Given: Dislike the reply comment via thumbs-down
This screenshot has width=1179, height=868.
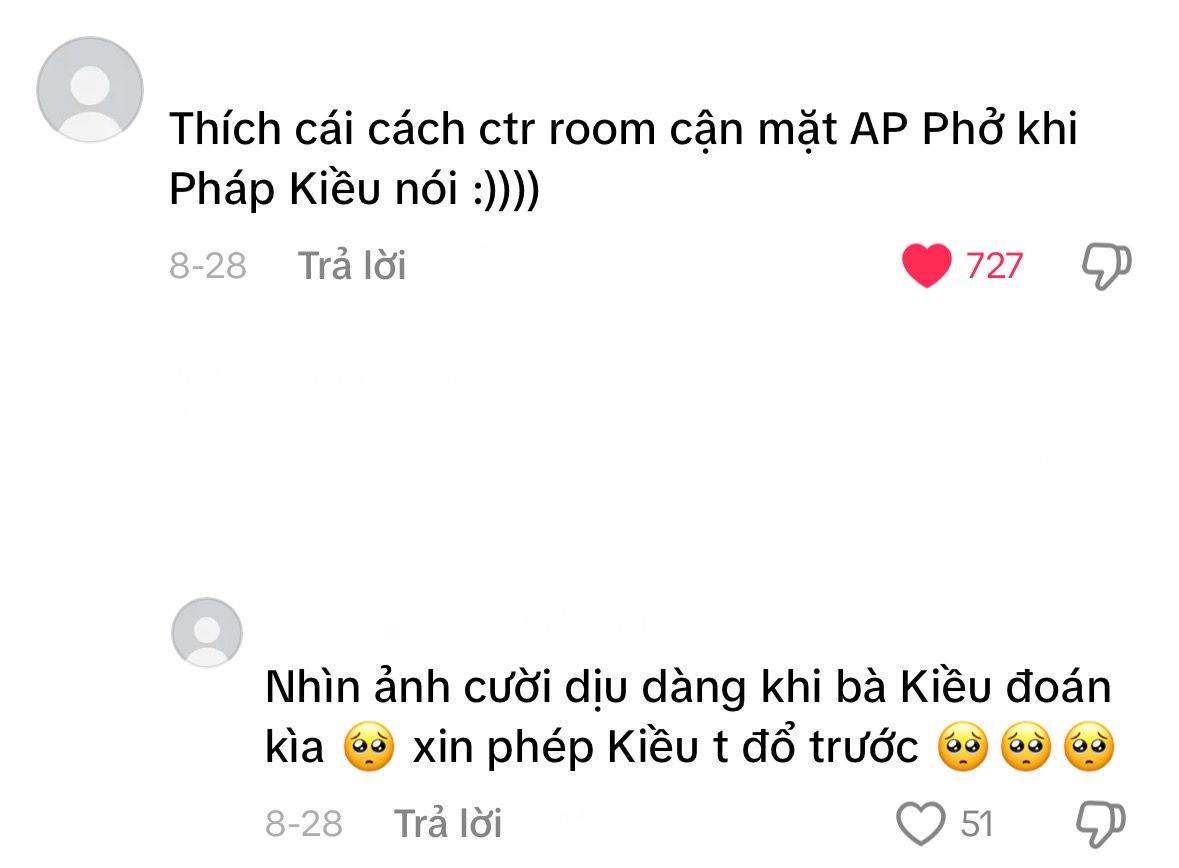Looking at the screenshot, I should click(x=1101, y=824).
